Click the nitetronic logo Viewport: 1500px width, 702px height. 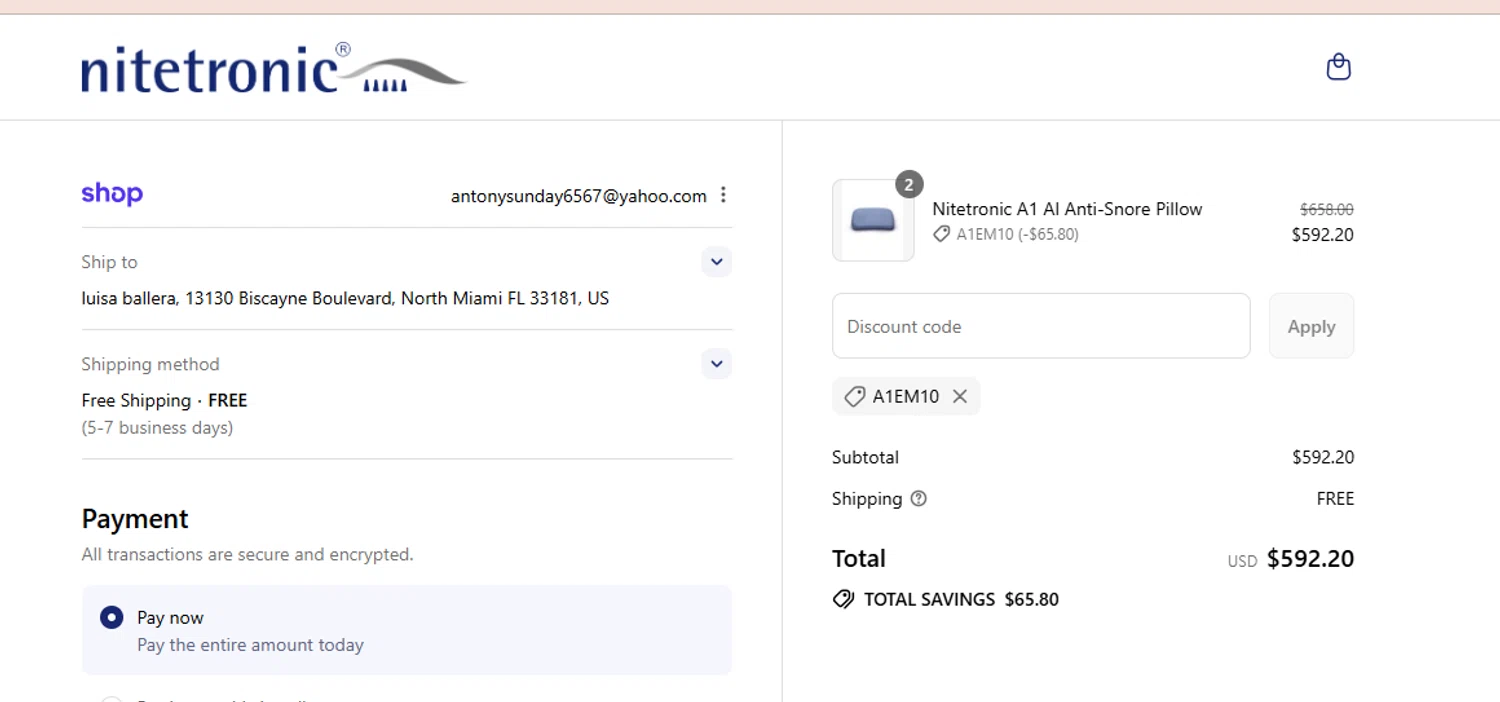(x=273, y=68)
